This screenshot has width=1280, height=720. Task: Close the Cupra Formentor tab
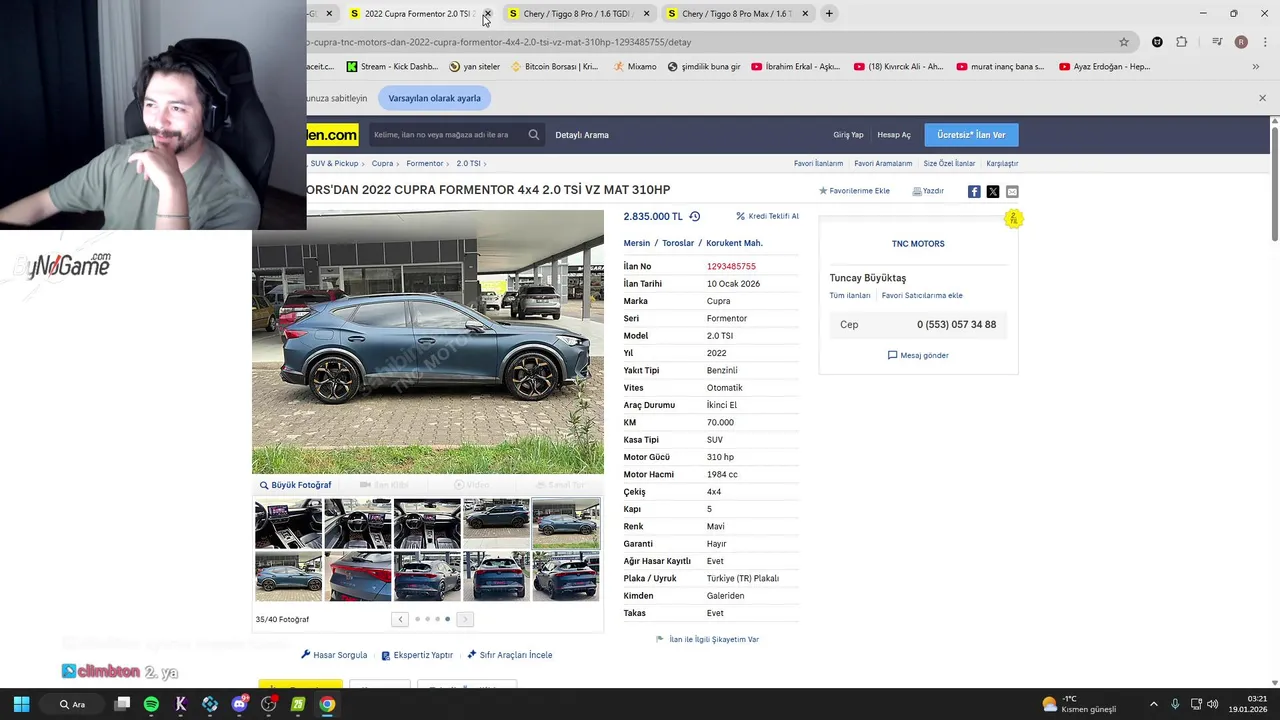(x=487, y=14)
